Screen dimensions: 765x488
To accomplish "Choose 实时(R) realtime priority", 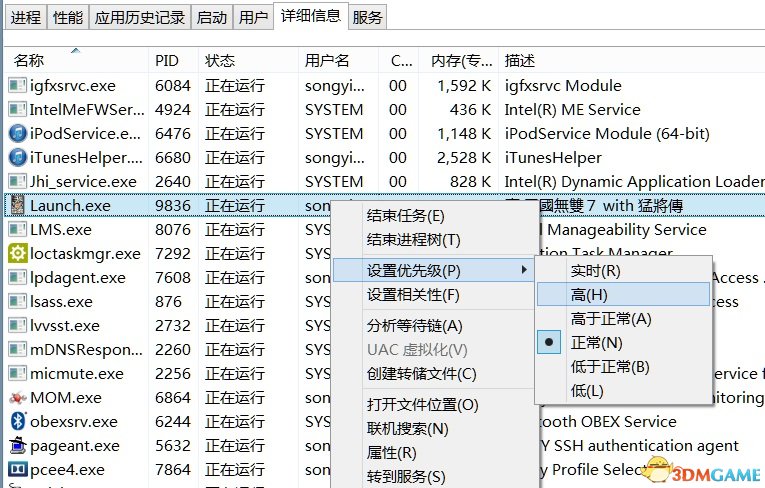I will tap(595, 271).
